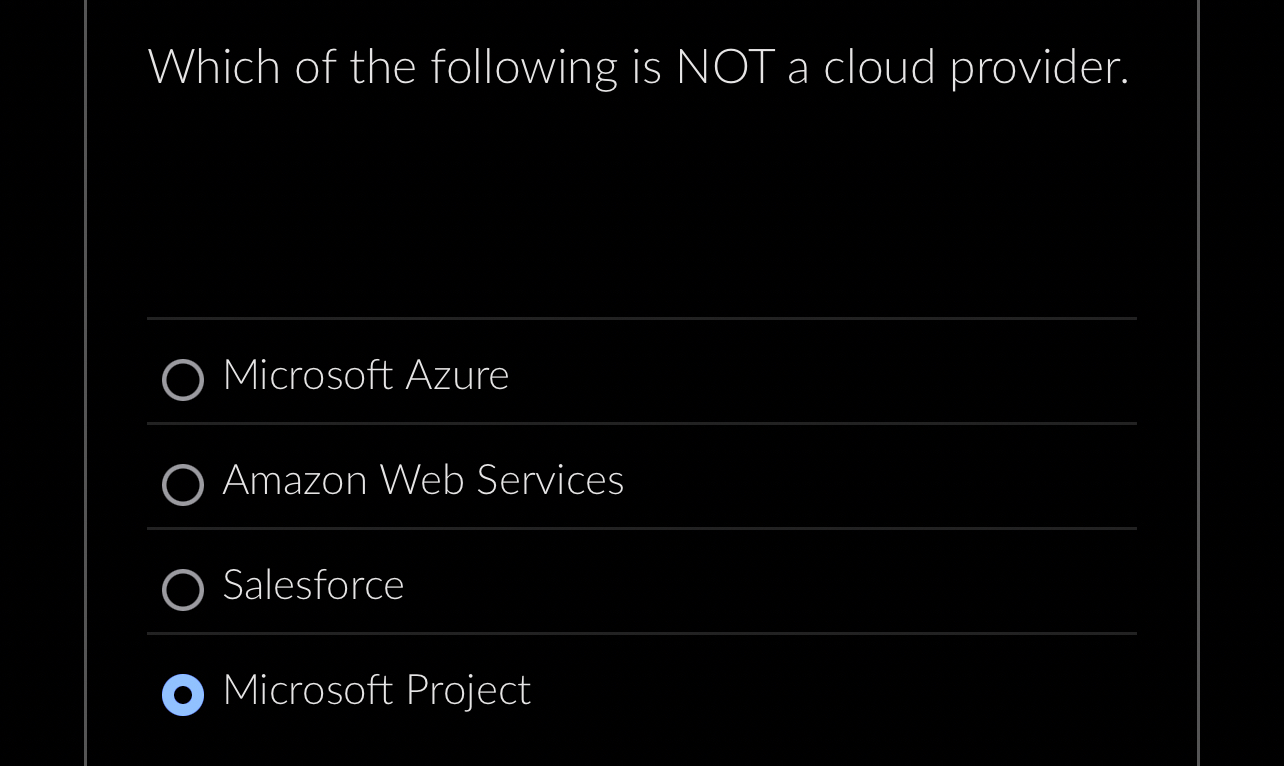The height and width of the screenshot is (766, 1284).
Task: Click anywhere on the Microsoft Azure answer row
Action: coord(640,377)
